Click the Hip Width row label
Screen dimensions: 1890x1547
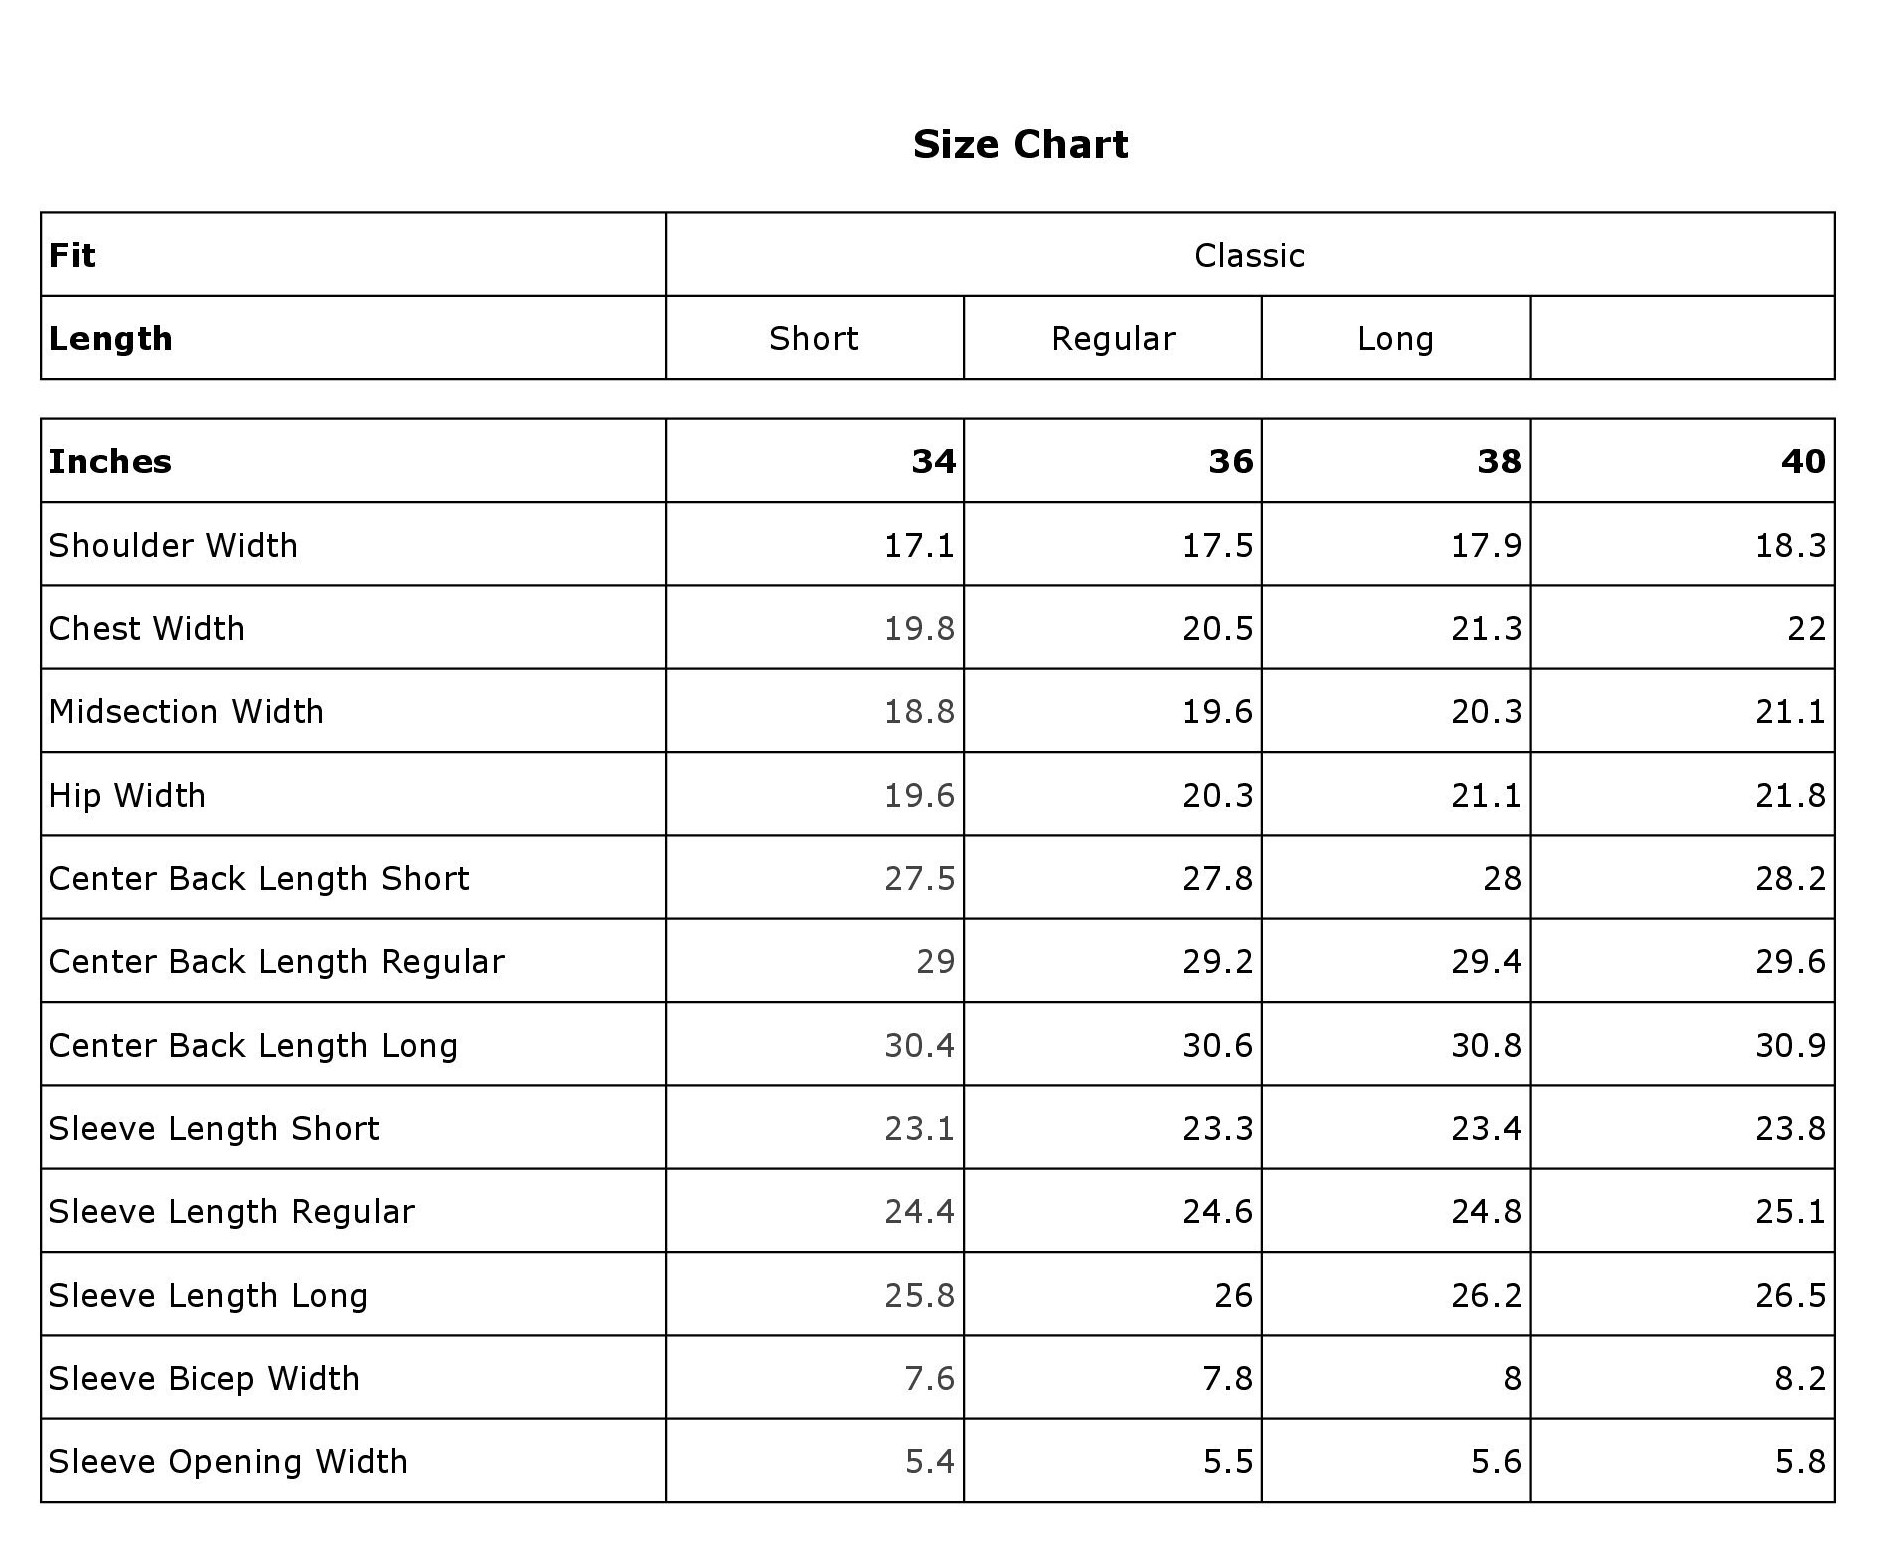click(x=127, y=796)
